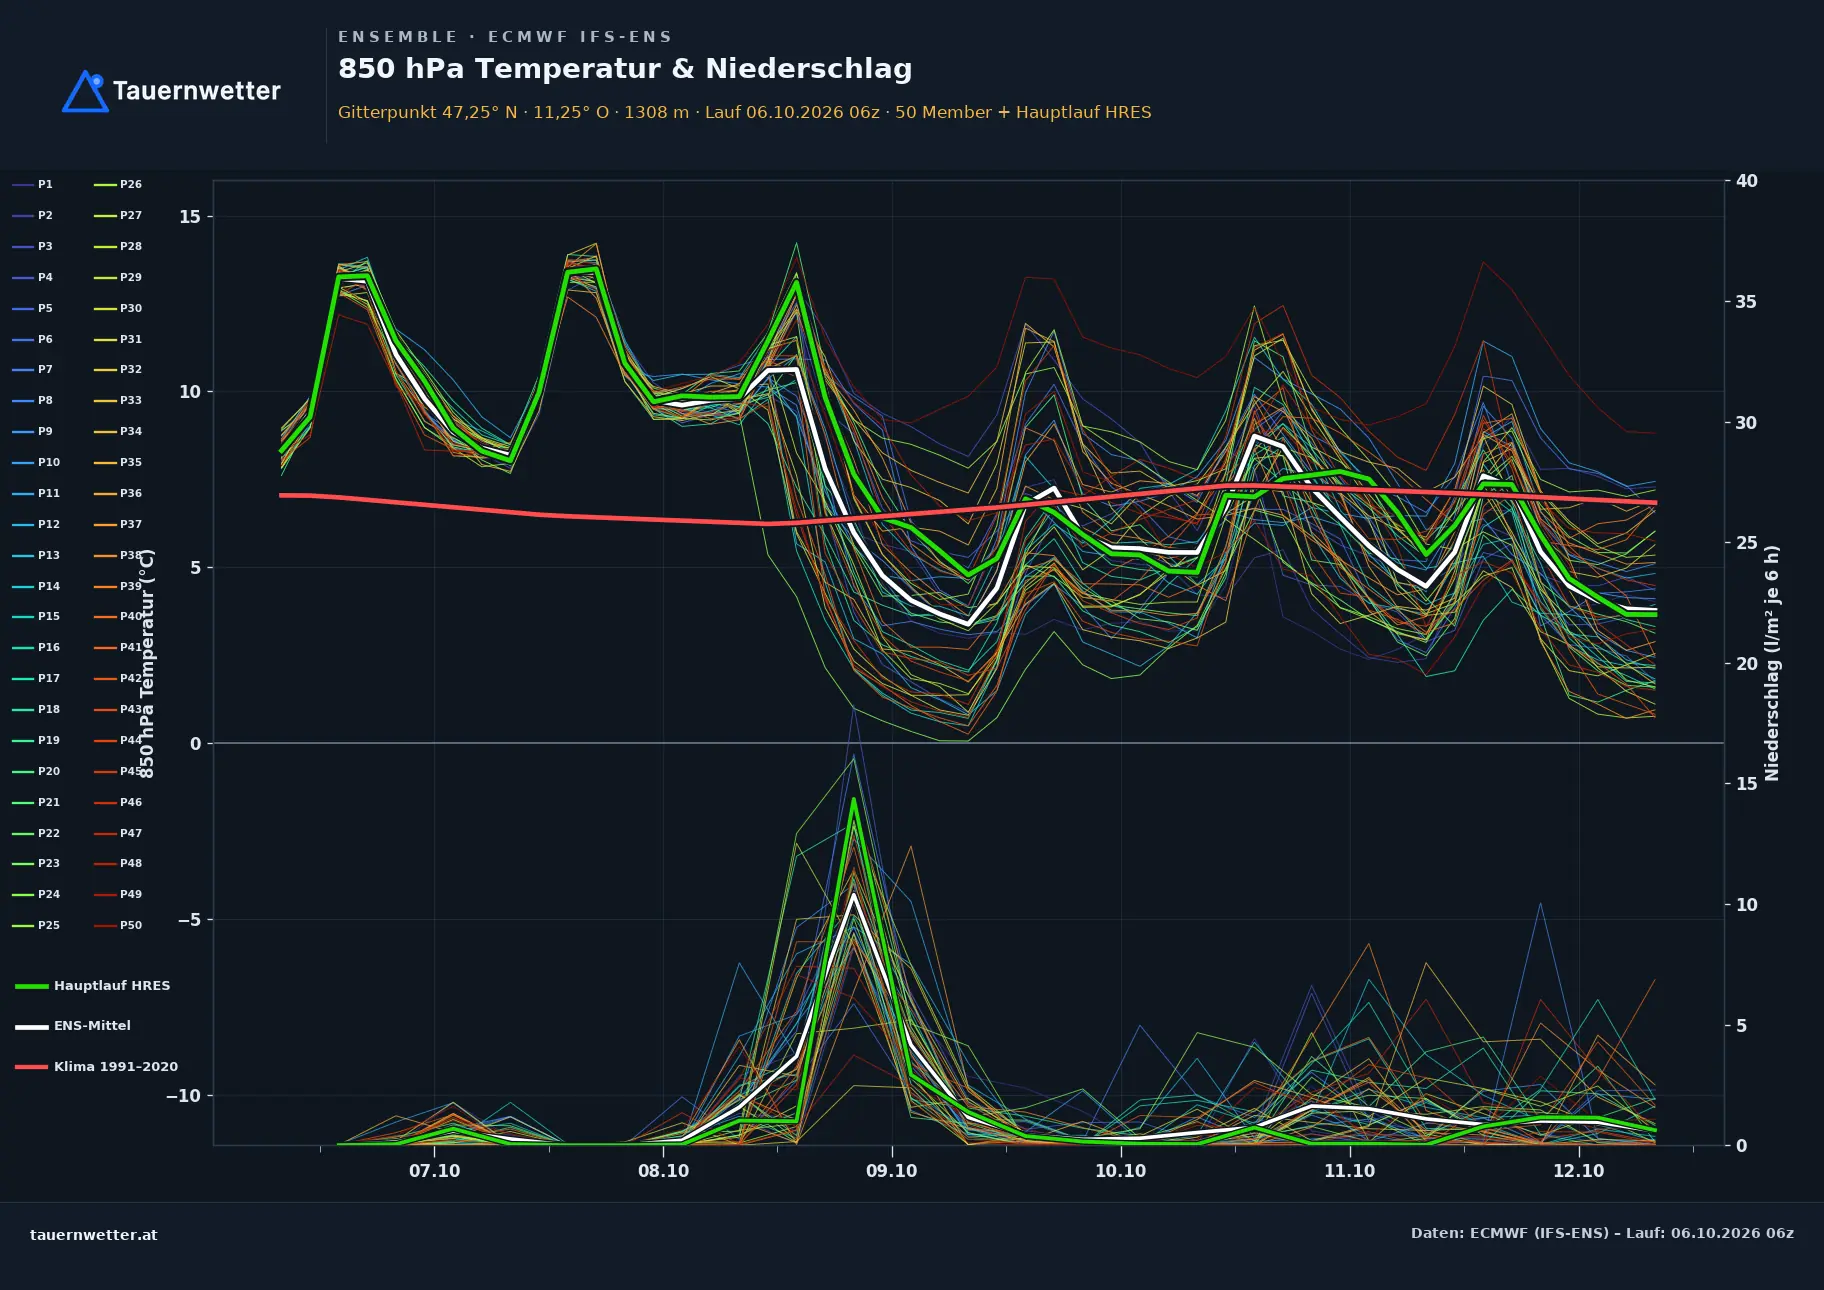Screen dimensions: 1824x1290
Task: Click the 10.10 date axis label
Action: pyautogui.click(x=1120, y=1171)
